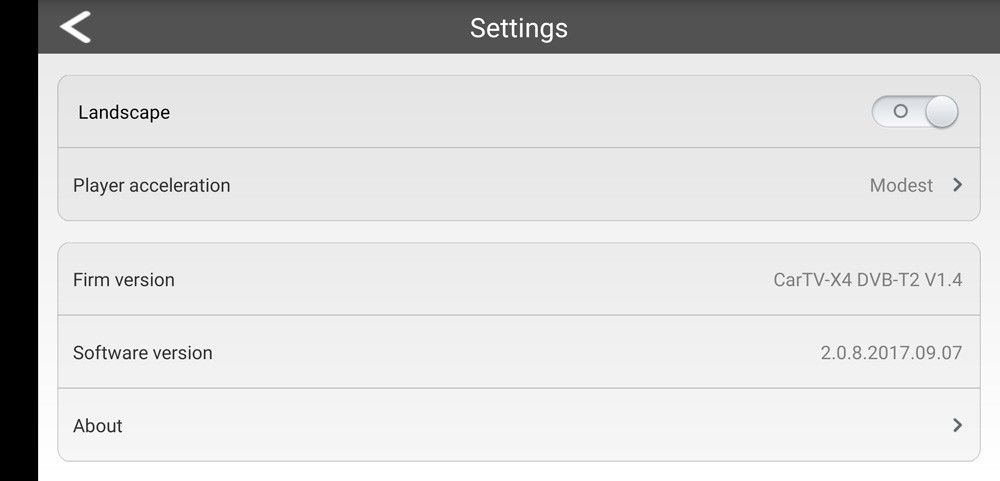Open About using its right chevron
This screenshot has width=1000, height=481.
click(x=957, y=425)
